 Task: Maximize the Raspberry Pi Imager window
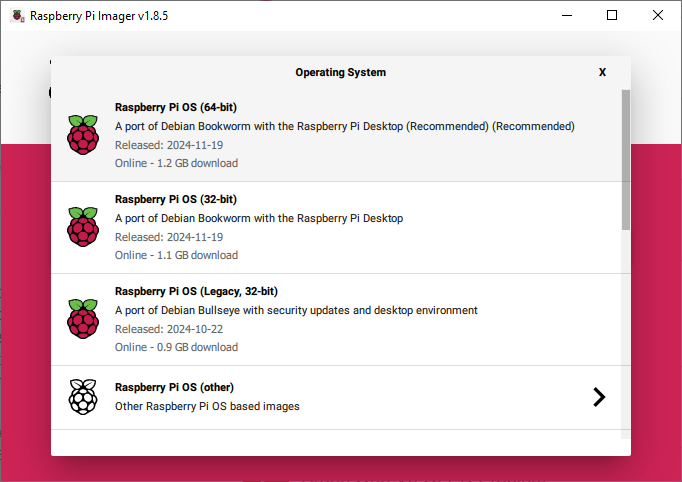(x=612, y=15)
